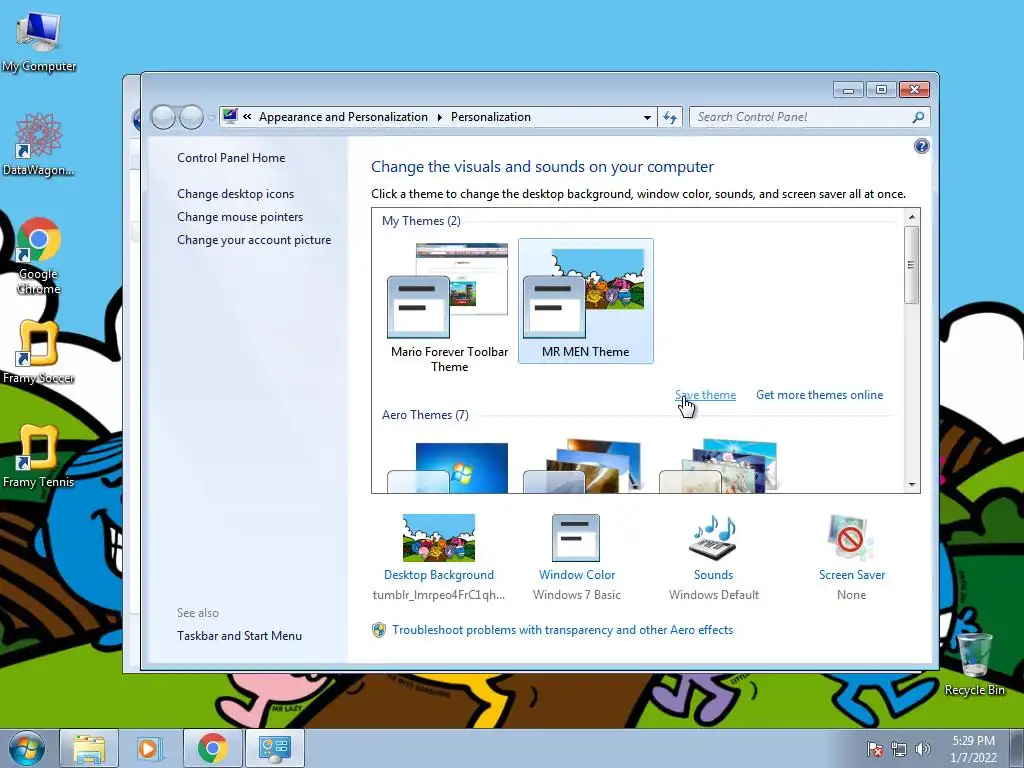Click the Personalization breadcrumb
The image size is (1024, 768).
pyautogui.click(x=490, y=117)
